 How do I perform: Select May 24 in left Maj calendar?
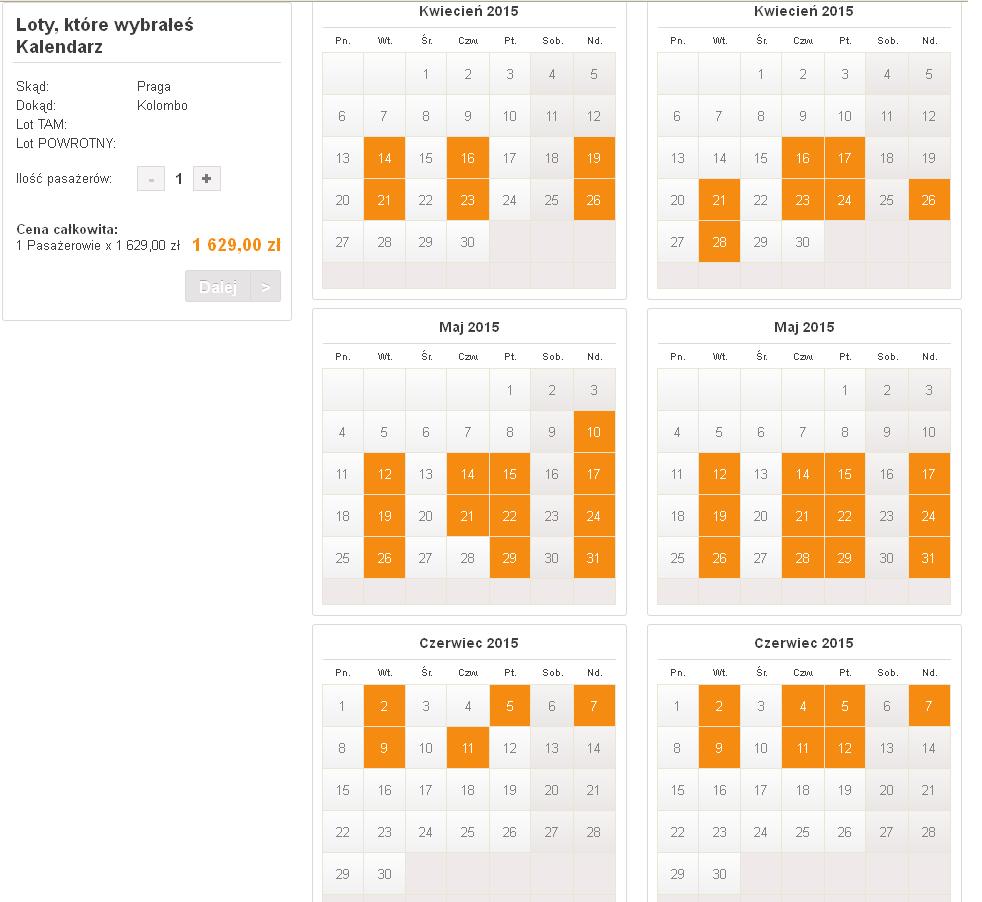click(x=594, y=516)
